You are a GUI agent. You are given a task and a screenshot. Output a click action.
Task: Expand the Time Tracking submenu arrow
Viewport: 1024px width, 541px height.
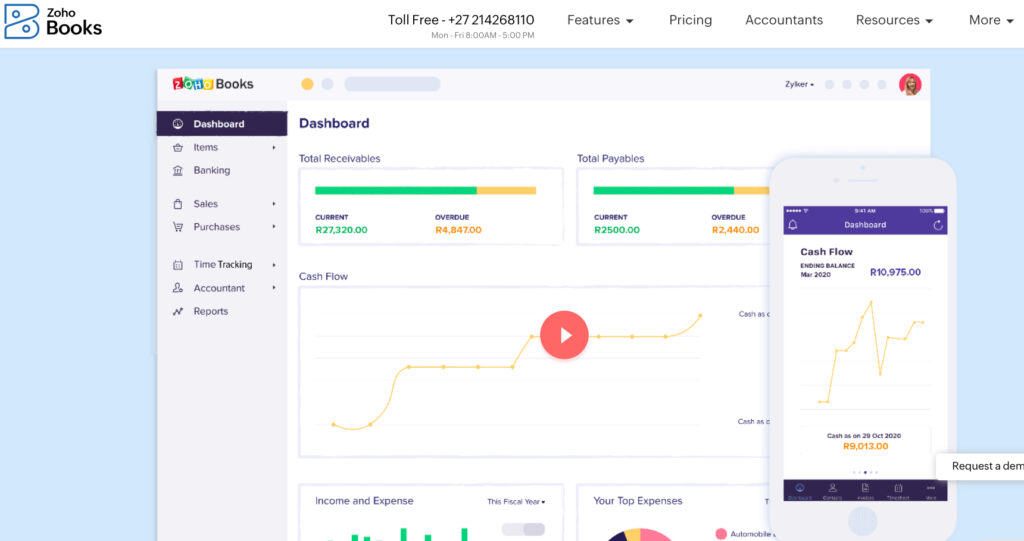pyautogui.click(x=274, y=265)
